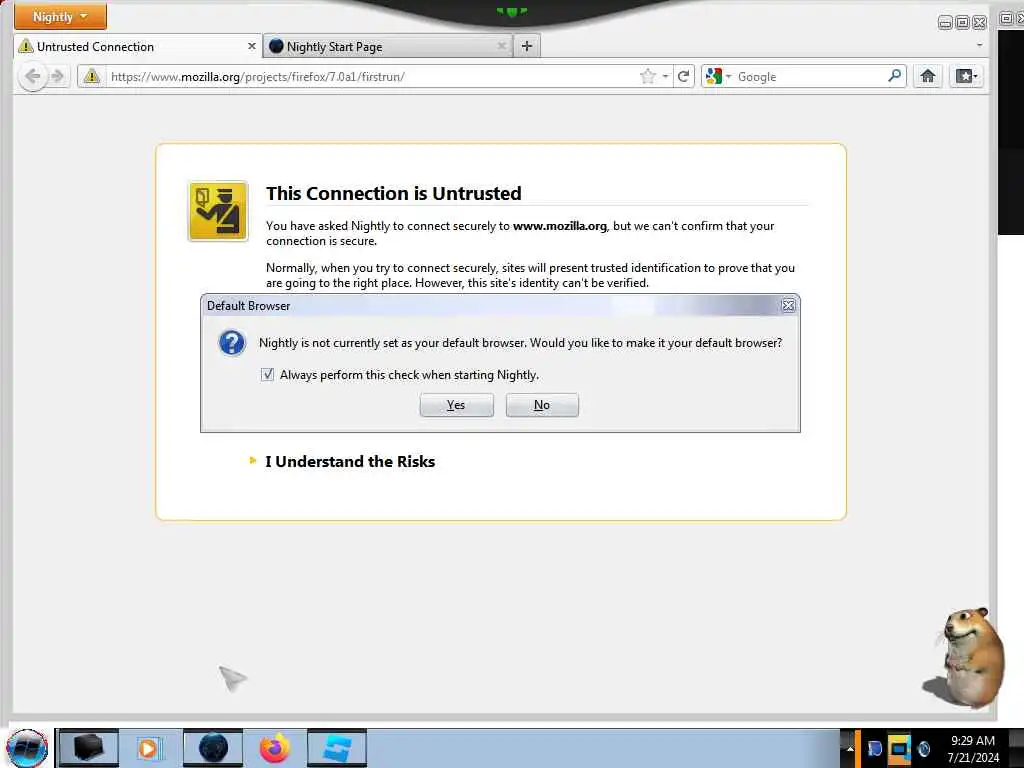
Task: Click the Forward navigation arrow
Action: (58, 76)
